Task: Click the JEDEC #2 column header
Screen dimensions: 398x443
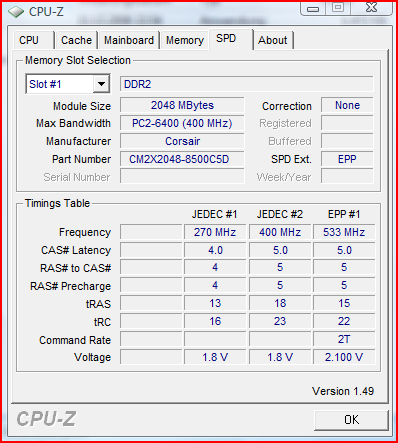Action: coord(280,214)
